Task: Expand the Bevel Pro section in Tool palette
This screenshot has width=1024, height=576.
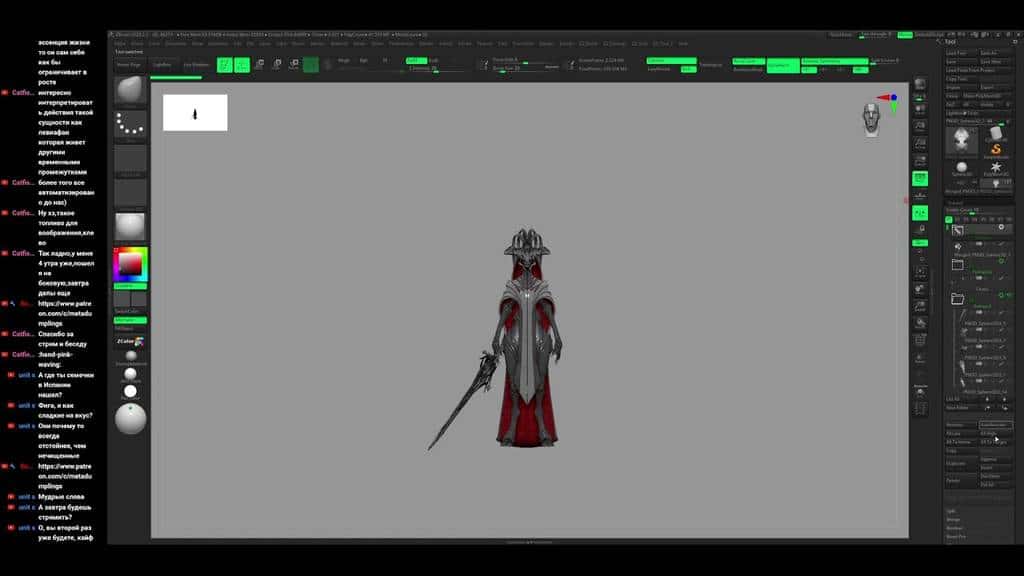Action: tap(956, 537)
